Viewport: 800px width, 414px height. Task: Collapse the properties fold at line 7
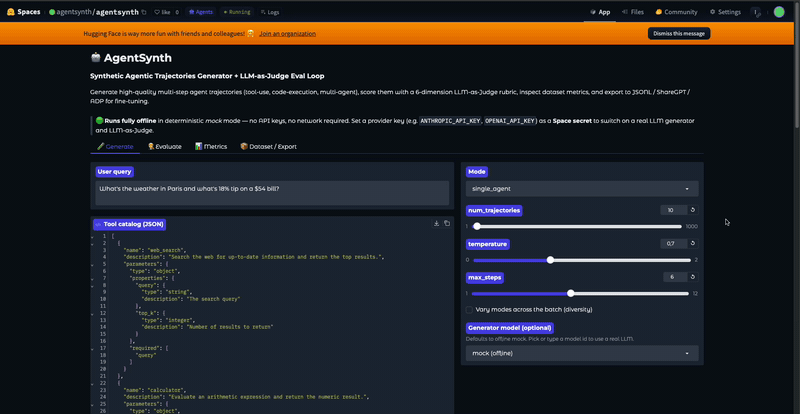[x=92, y=278]
